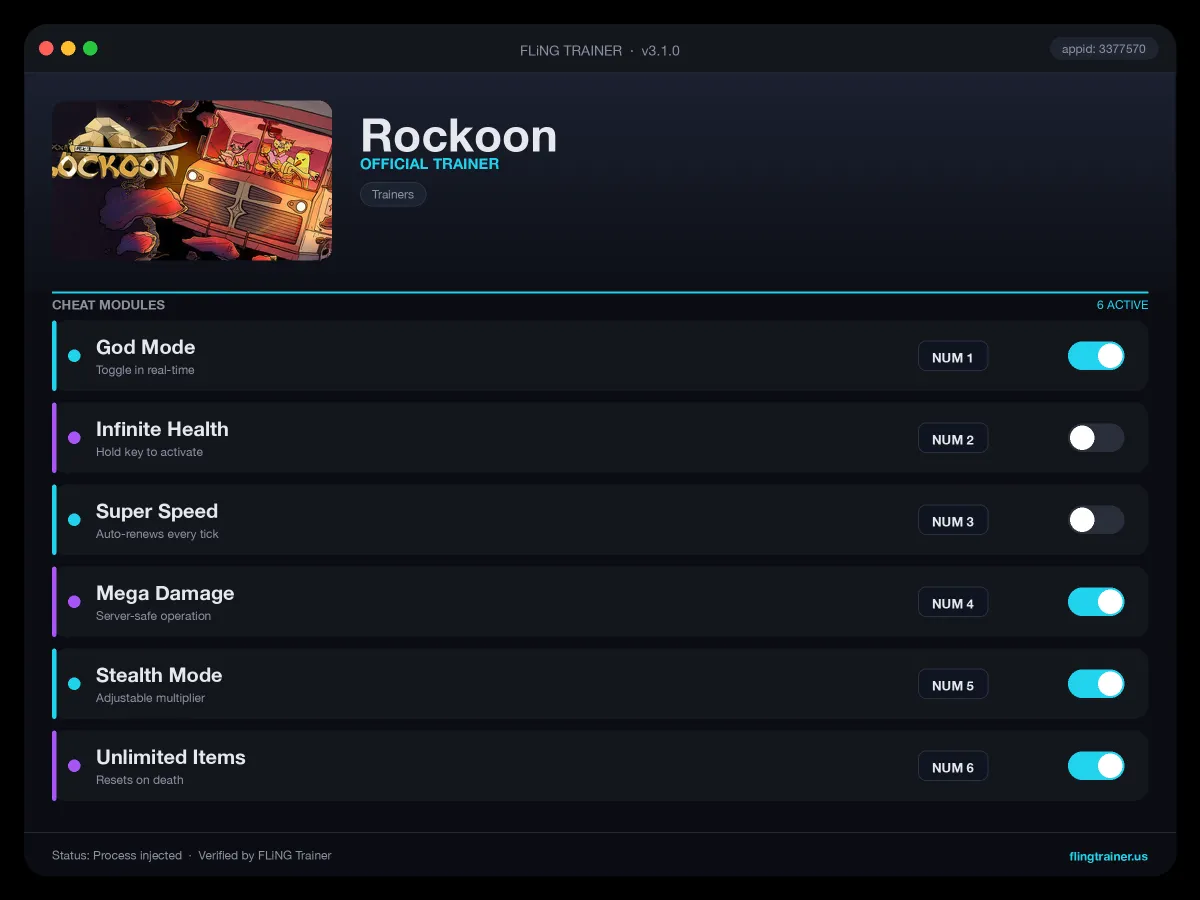Turn off the Unlimited Items toggle

coord(1096,766)
